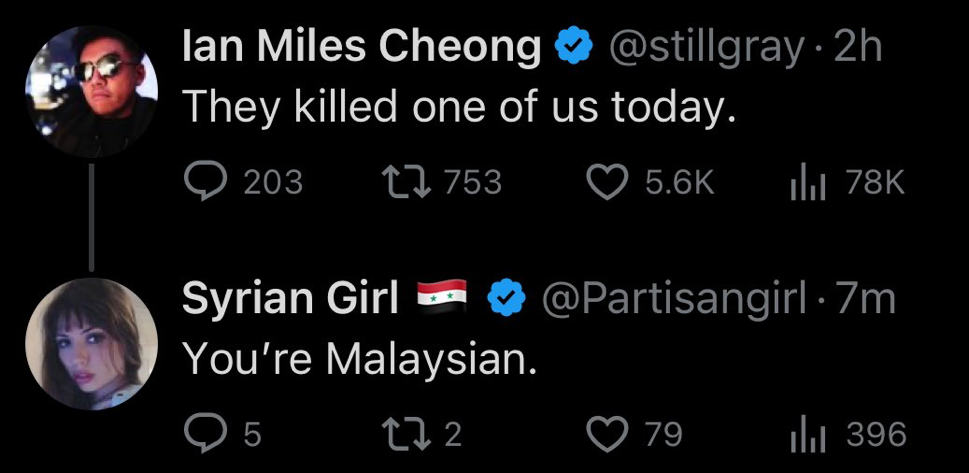Click the Ian Miles Cheong display name
The width and height of the screenshot is (969, 473).
coord(362,48)
